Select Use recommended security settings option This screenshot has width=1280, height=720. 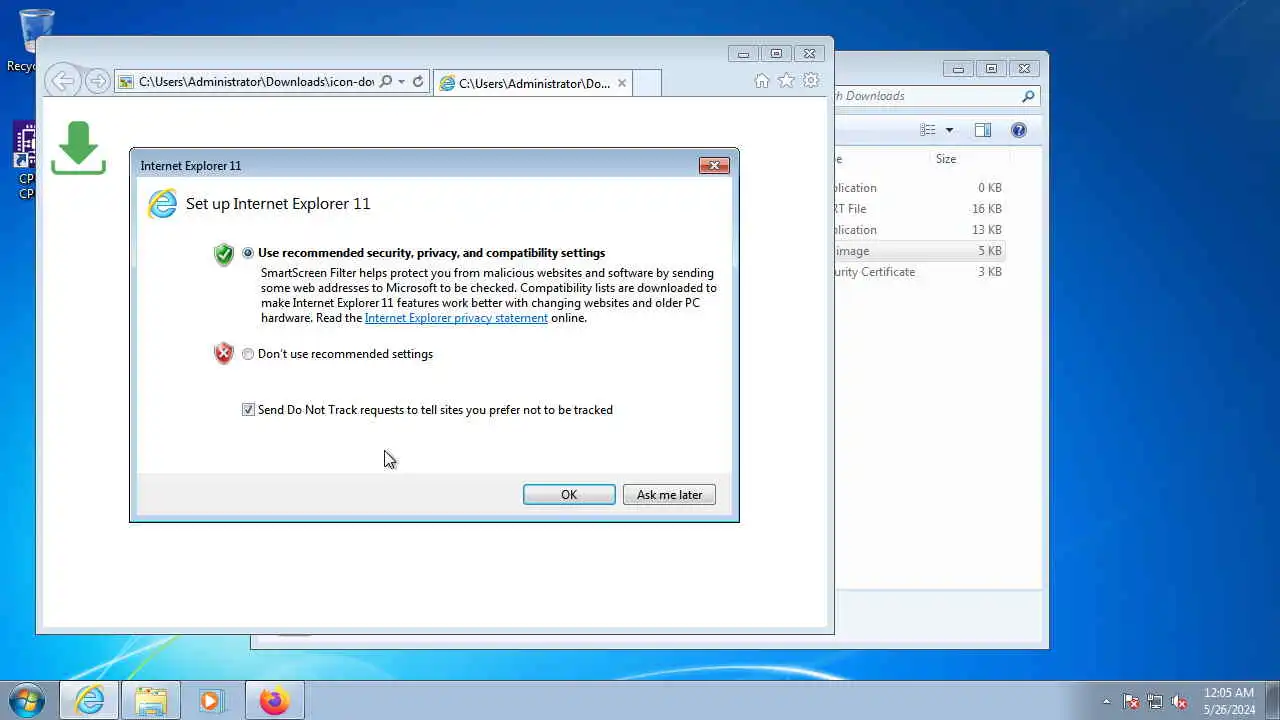pyautogui.click(x=248, y=253)
